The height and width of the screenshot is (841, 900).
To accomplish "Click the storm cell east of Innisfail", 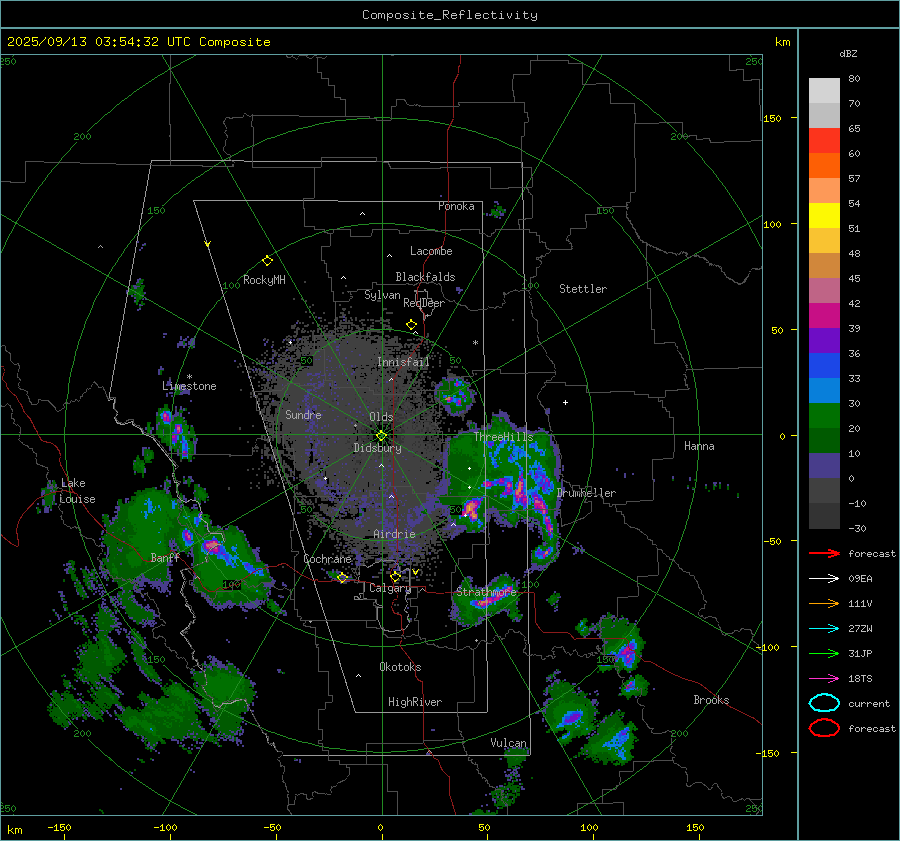I will 456,395.
